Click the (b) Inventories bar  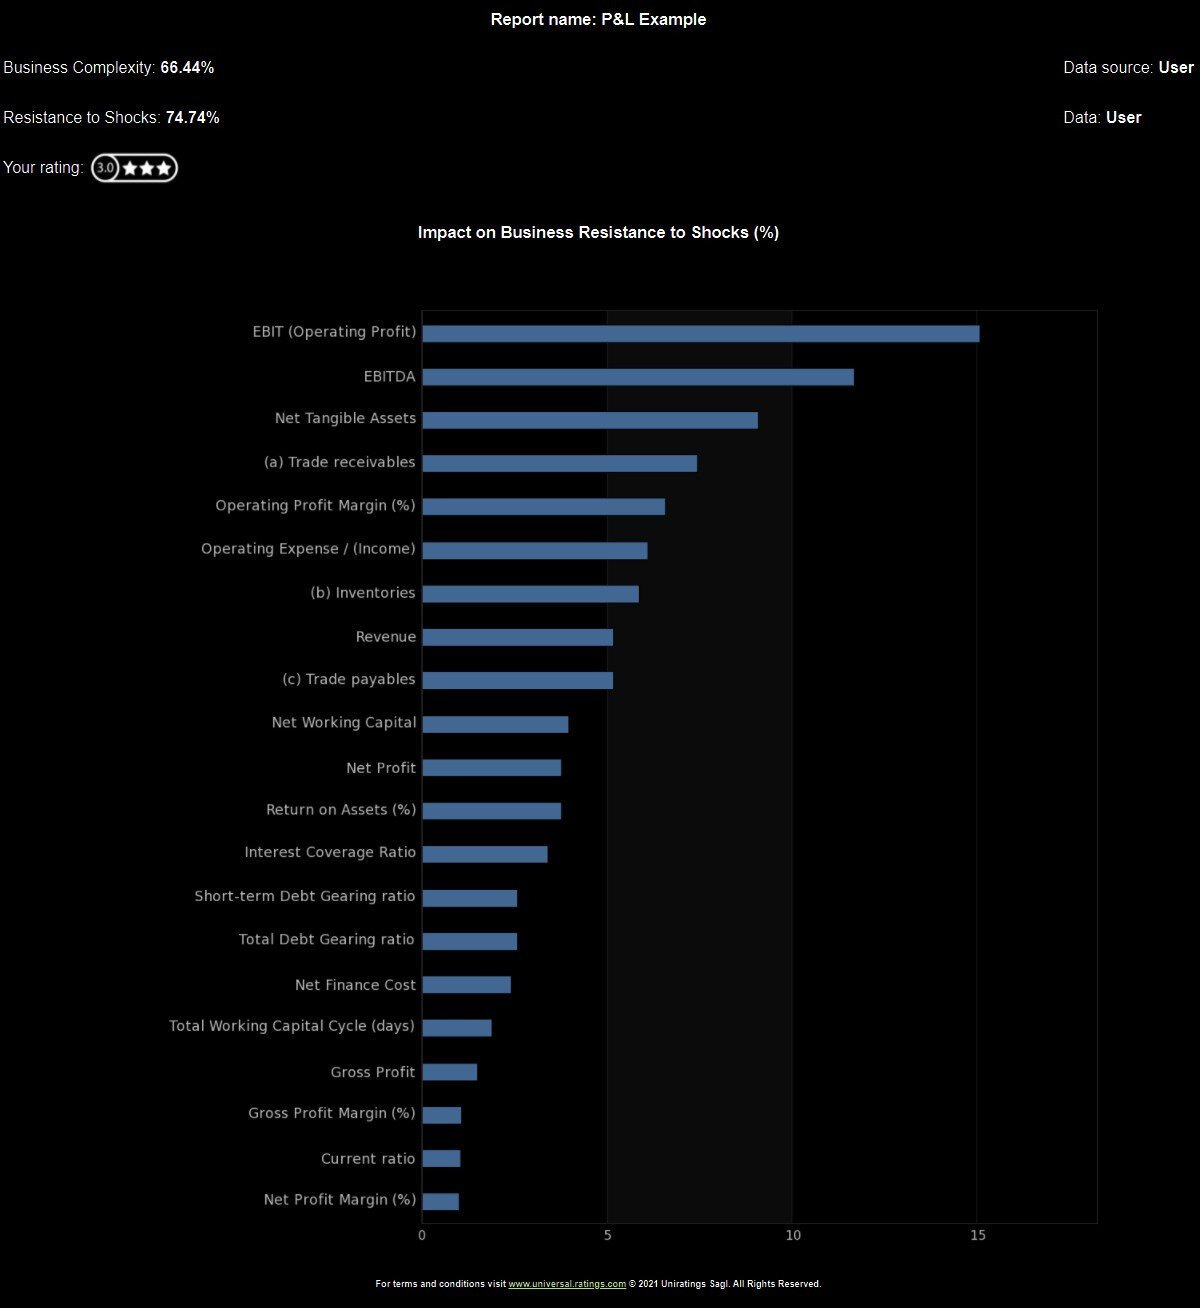coord(530,594)
